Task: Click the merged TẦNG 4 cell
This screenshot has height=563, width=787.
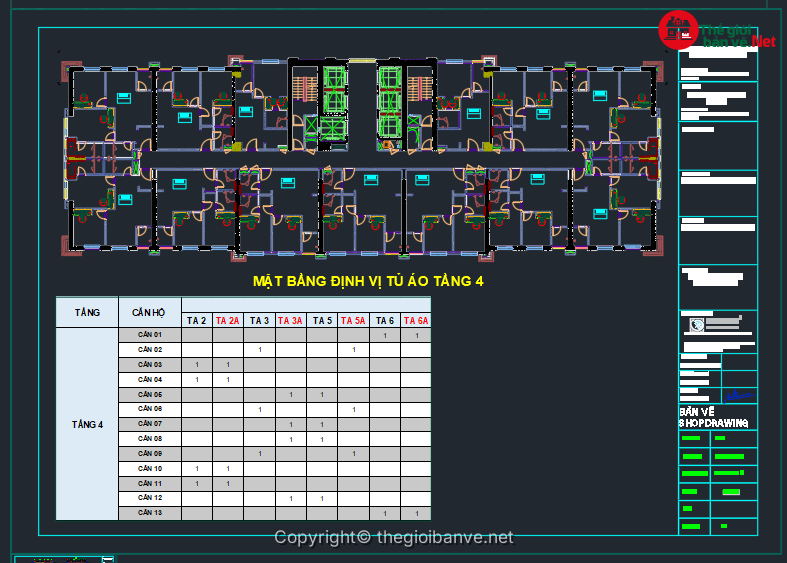Action: click(87, 424)
